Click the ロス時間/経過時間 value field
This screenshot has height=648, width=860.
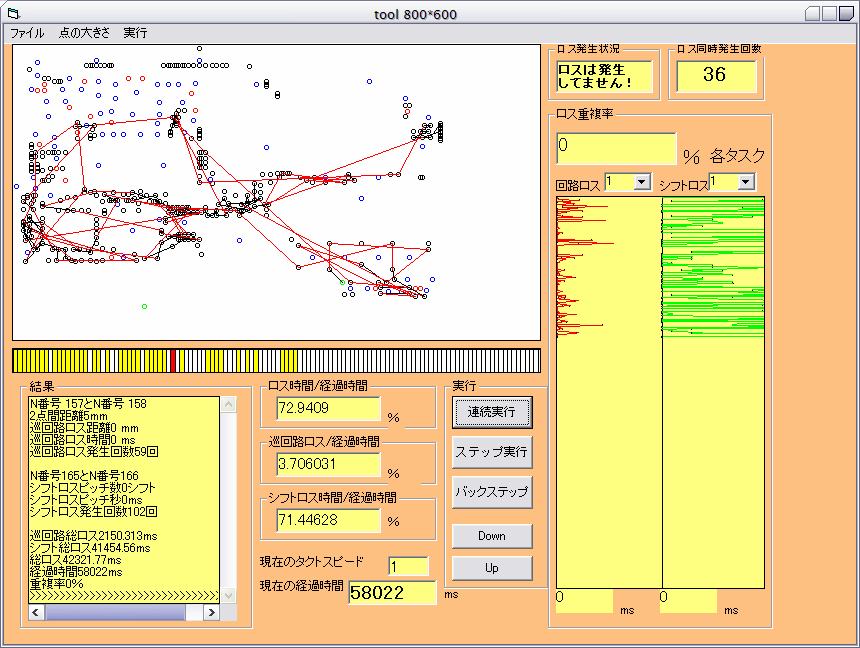coord(328,408)
